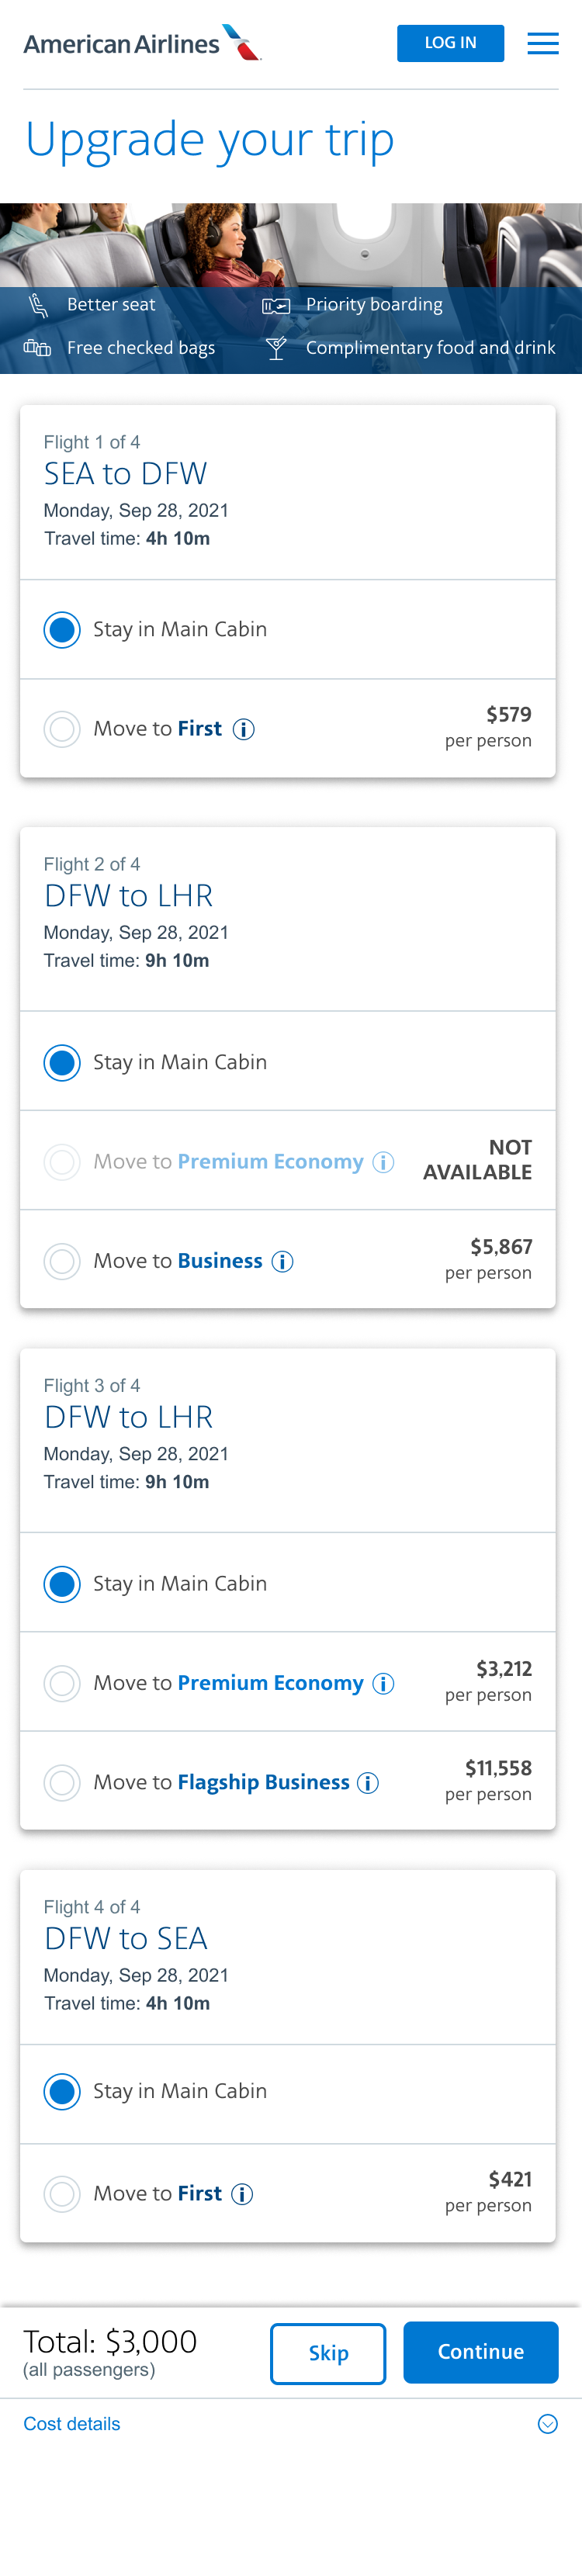Open the hamburger menu icon
The width and height of the screenshot is (582, 2576).
point(542,44)
